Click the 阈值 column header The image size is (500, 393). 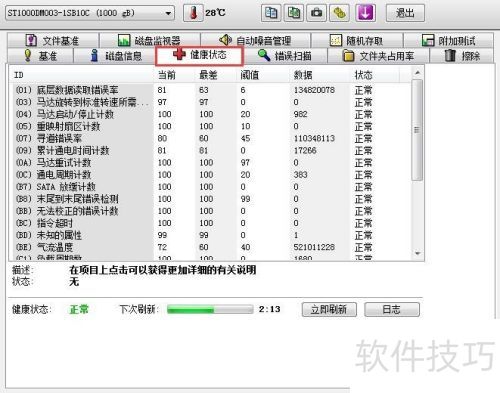tap(263, 75)
